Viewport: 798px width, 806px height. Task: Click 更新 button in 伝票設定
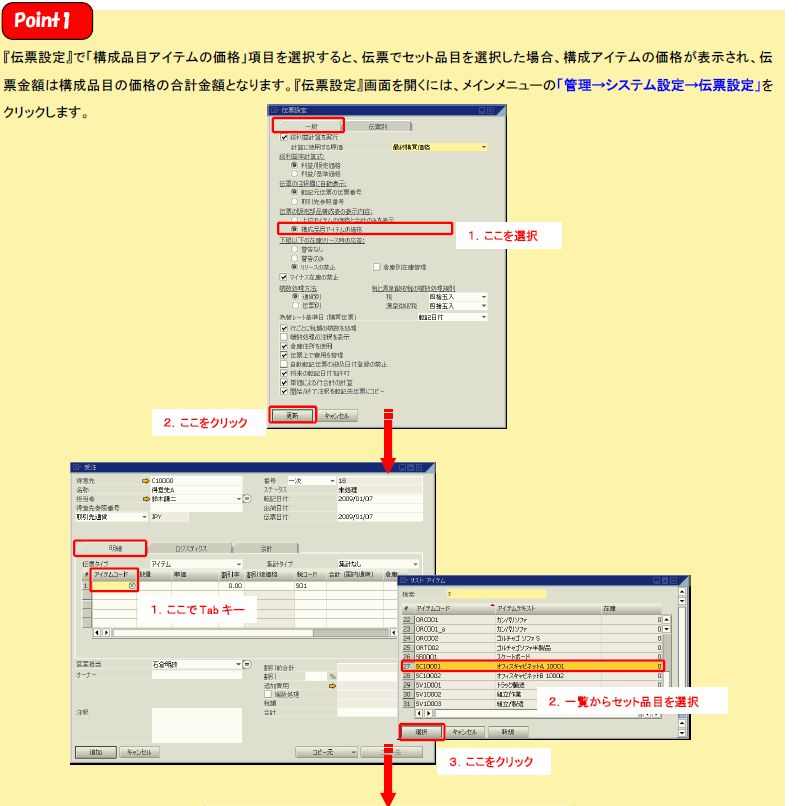[x=292, y=415]
